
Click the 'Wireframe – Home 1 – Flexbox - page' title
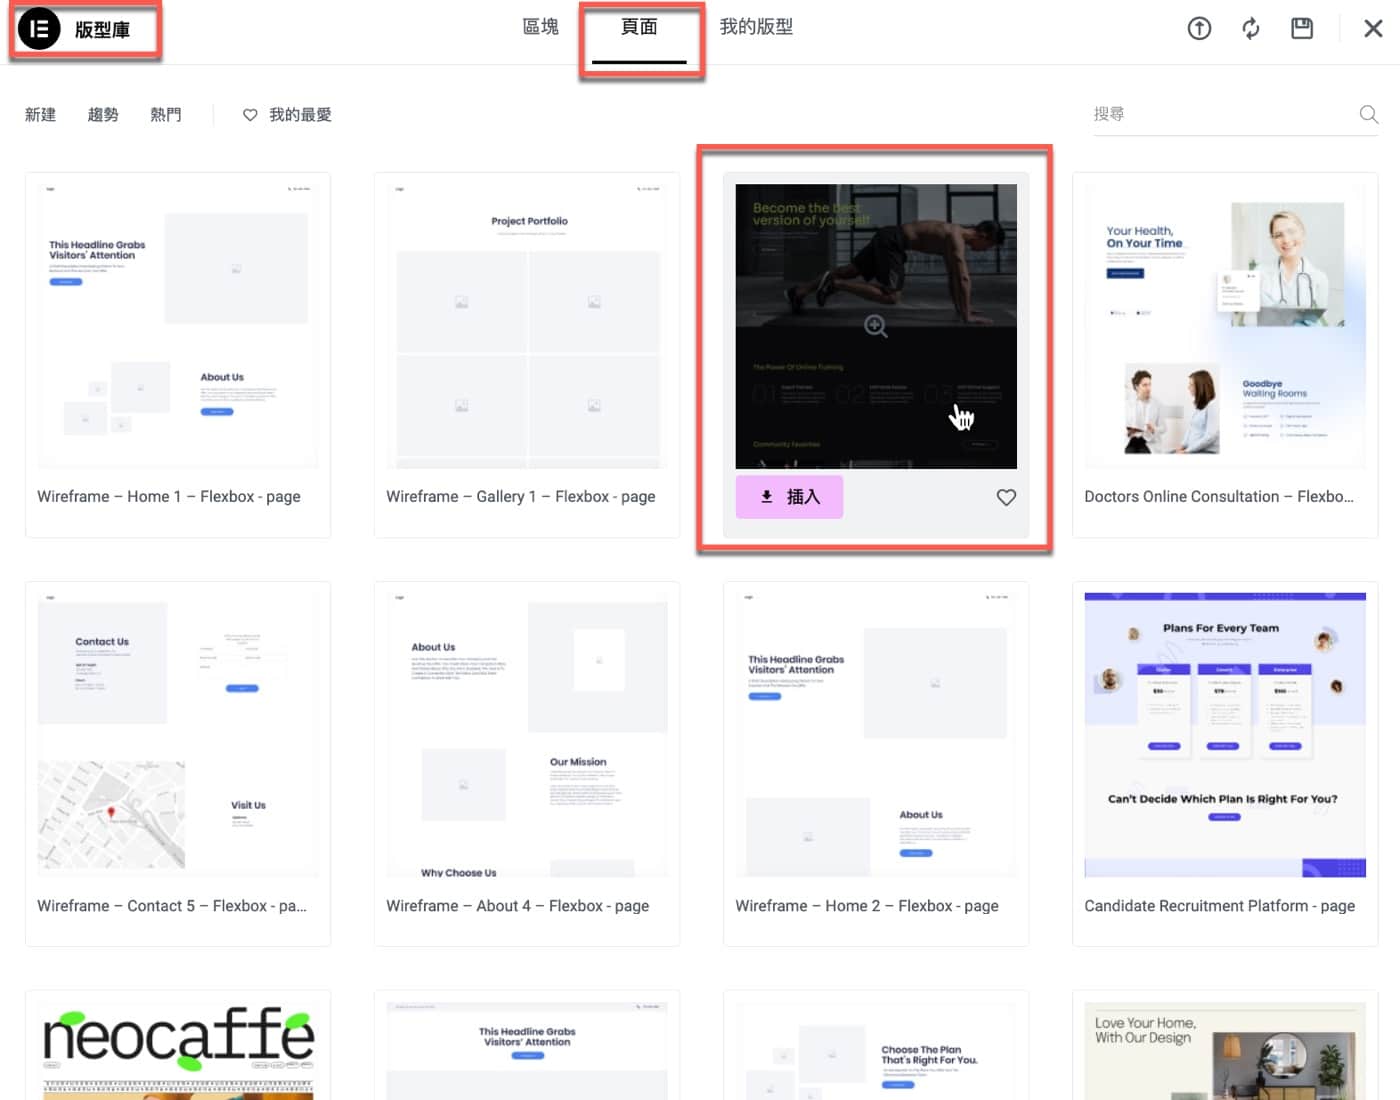coord(169,497)
